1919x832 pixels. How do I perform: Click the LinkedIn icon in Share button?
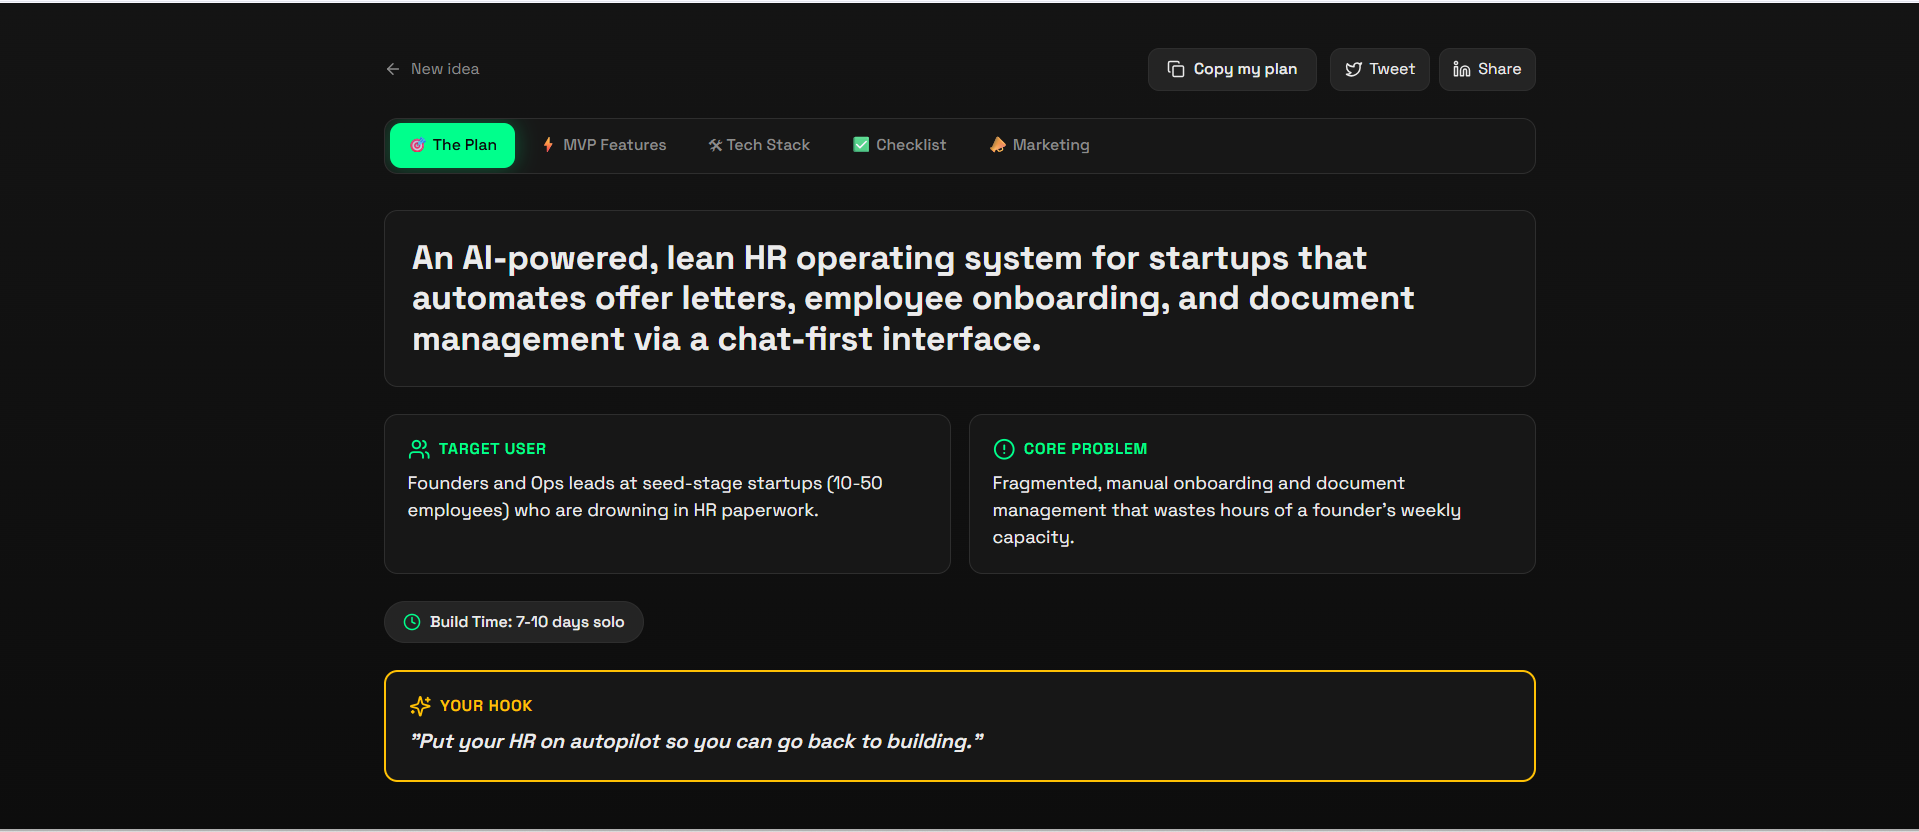(1462, 69)
